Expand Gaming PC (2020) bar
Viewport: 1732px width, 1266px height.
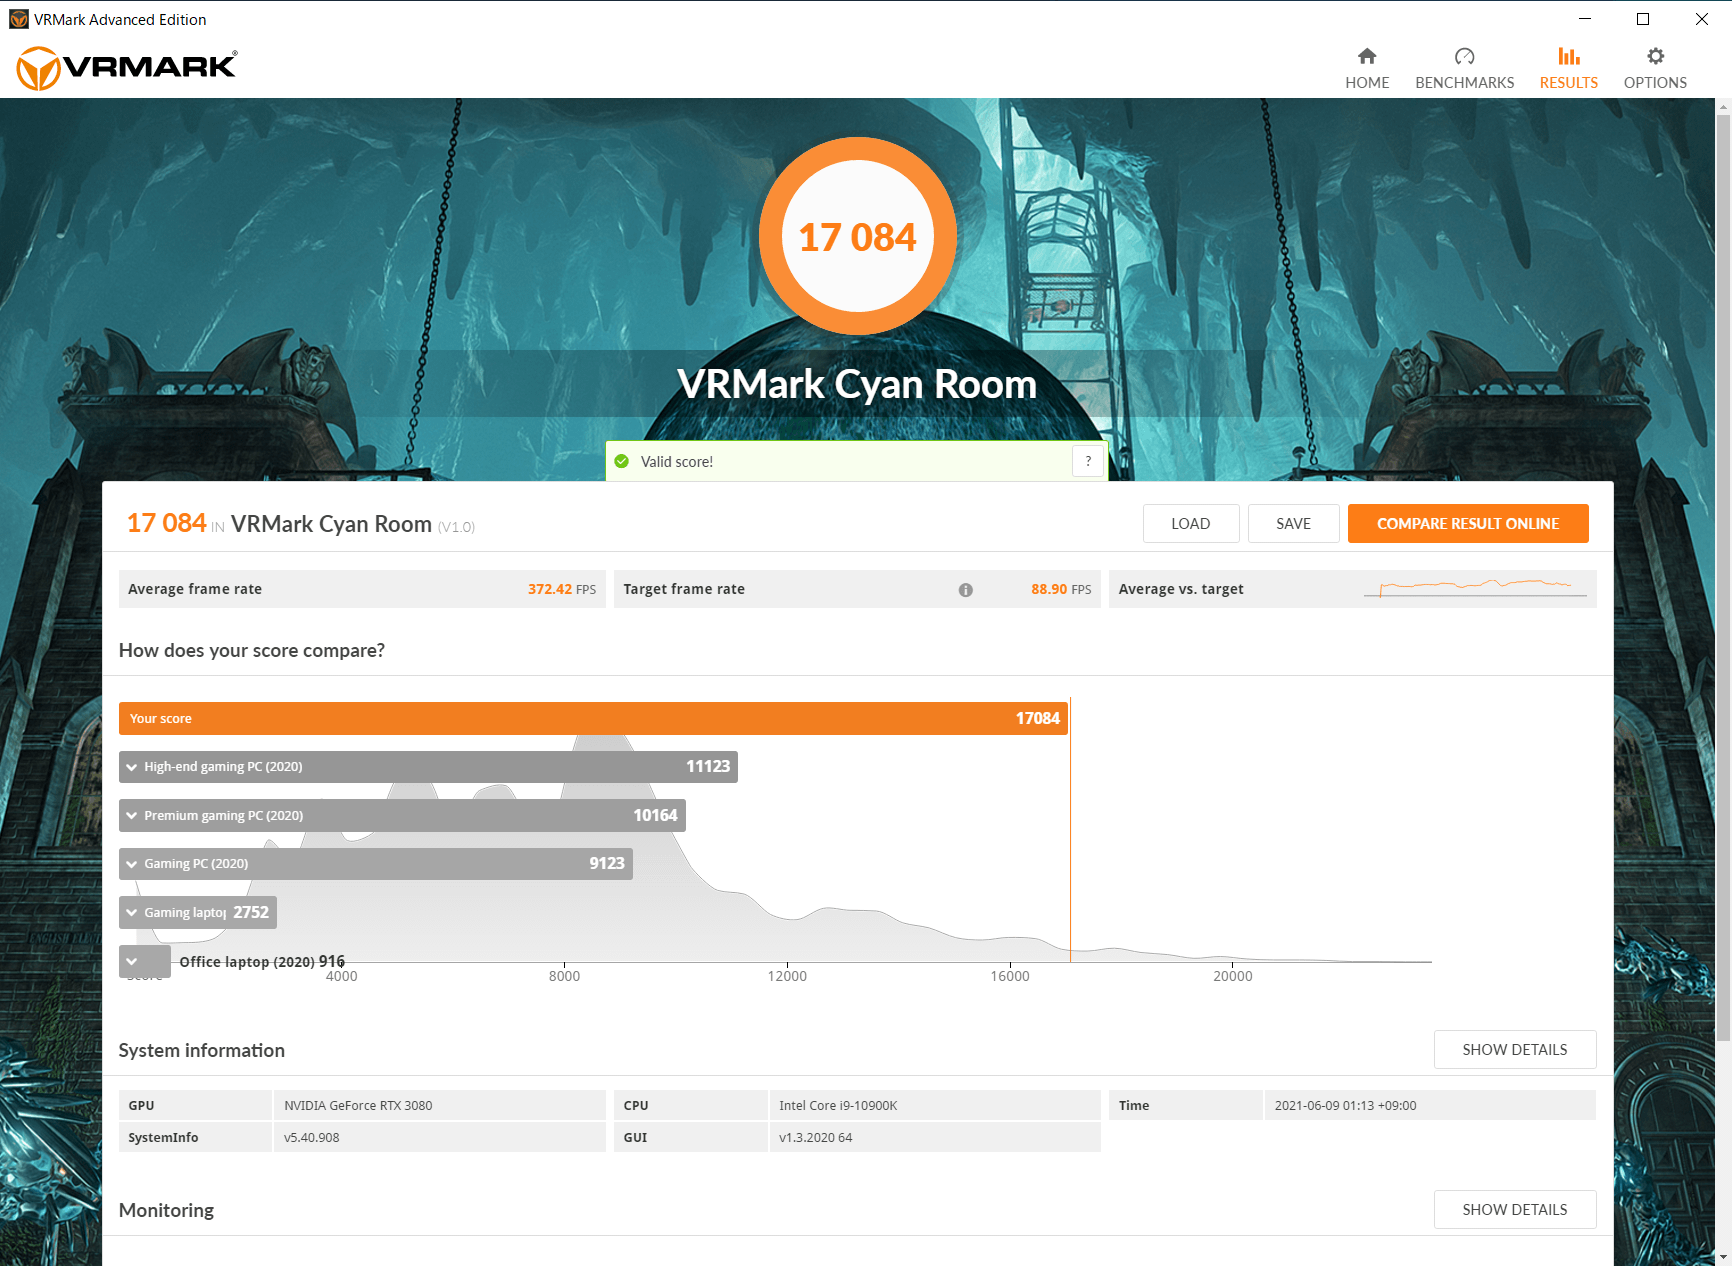point(376,864)
